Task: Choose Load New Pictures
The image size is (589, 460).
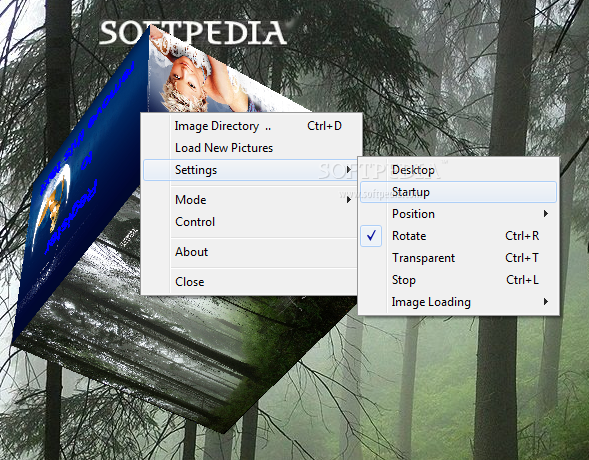Action: click(250, 148)
